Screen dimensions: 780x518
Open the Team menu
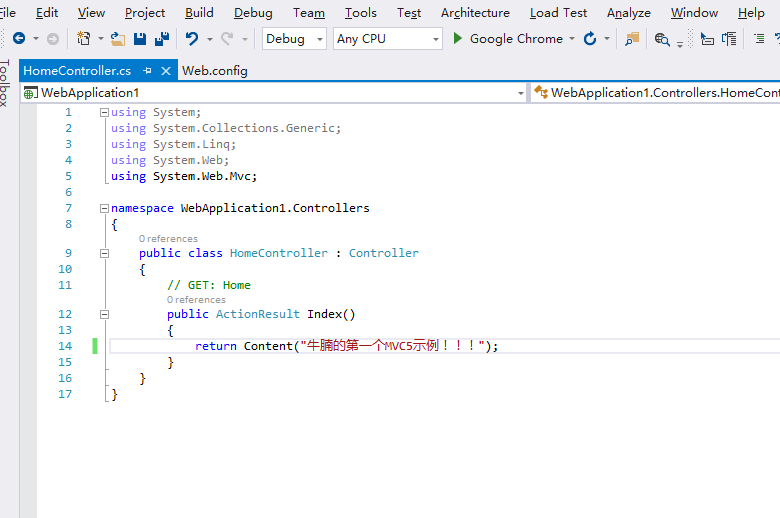click(x=309, y=12)
